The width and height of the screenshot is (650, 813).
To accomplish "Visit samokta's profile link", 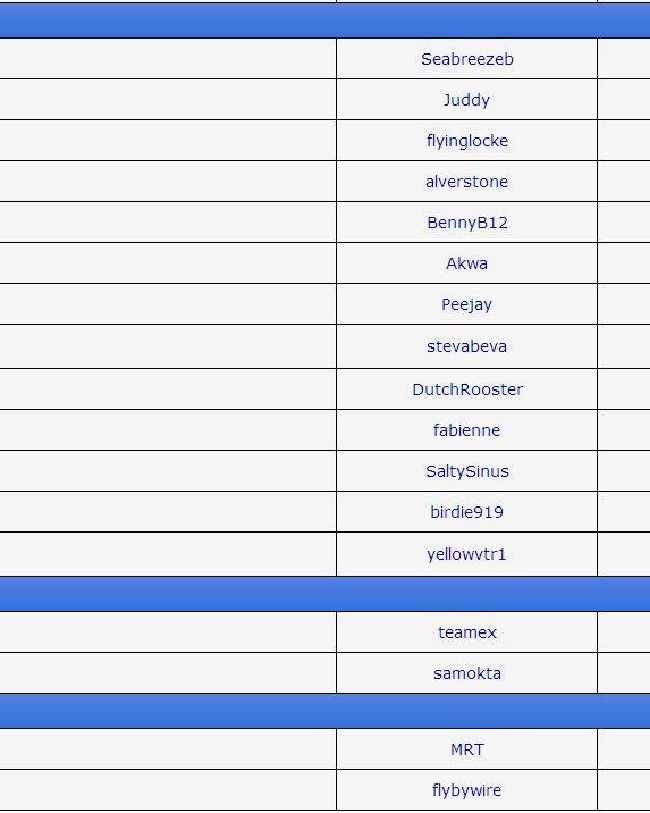I will [467, 674].
